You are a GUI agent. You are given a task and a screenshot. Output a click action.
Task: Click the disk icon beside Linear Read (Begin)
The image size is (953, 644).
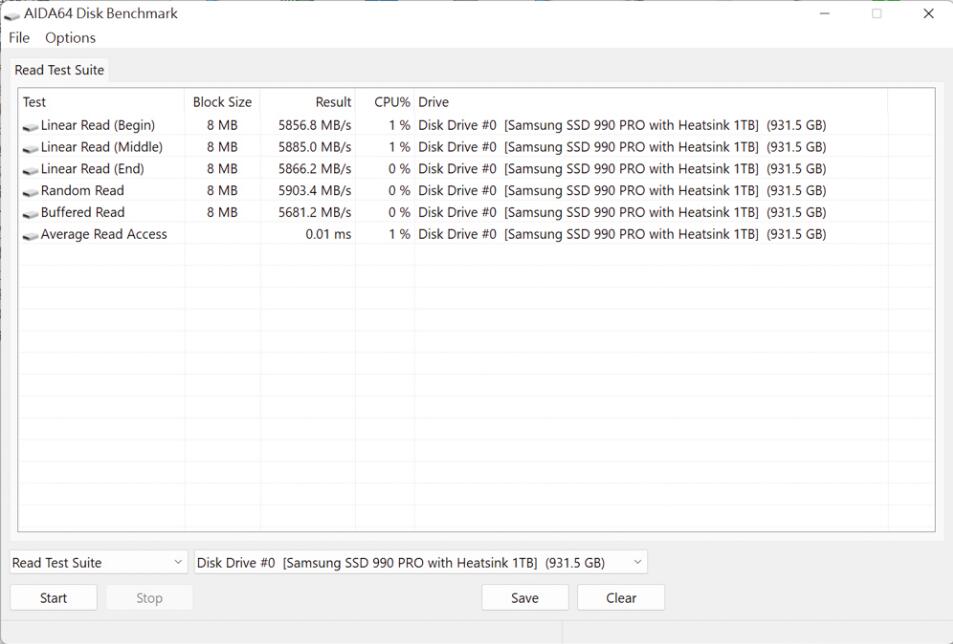pos(30,126)
